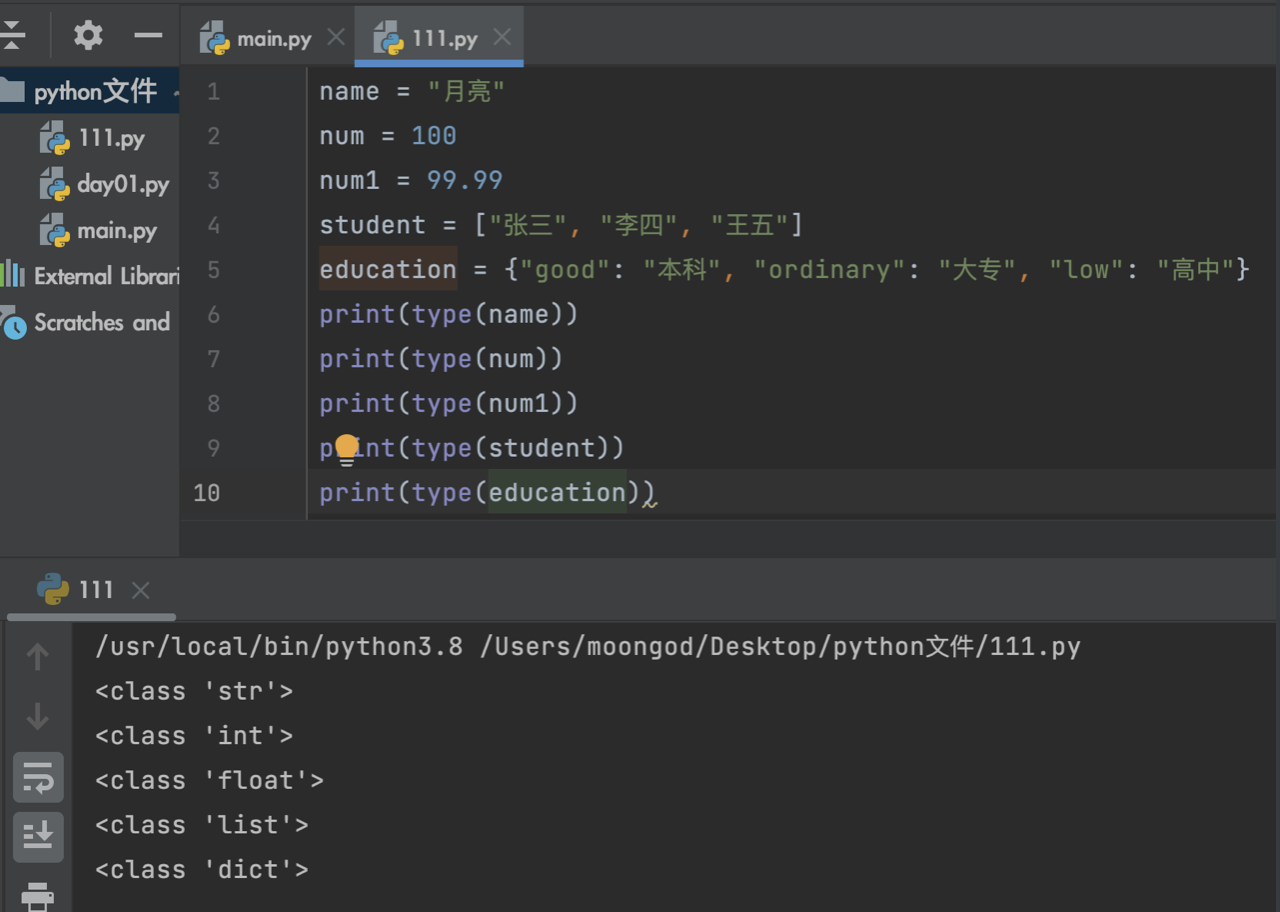Screen dimensions: 1280x912
Task: Click the print console output icon
Action: click(x=38, y=895)
